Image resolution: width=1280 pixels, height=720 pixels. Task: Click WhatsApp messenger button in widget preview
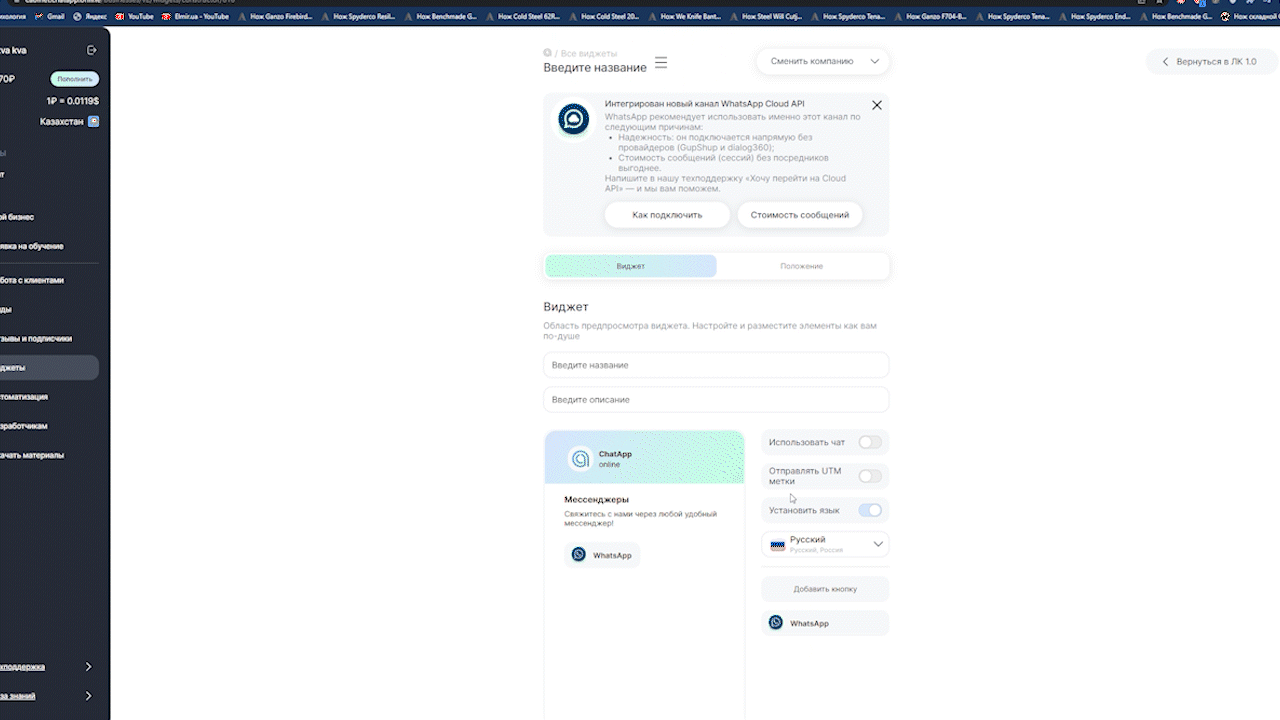point(602,555)
